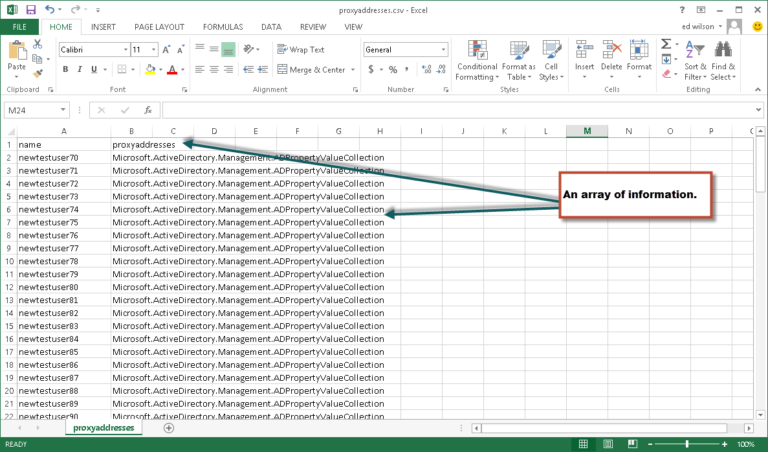768x452 pixels.
Task: Toggle Bold formatting
Action: click(65, 69)
